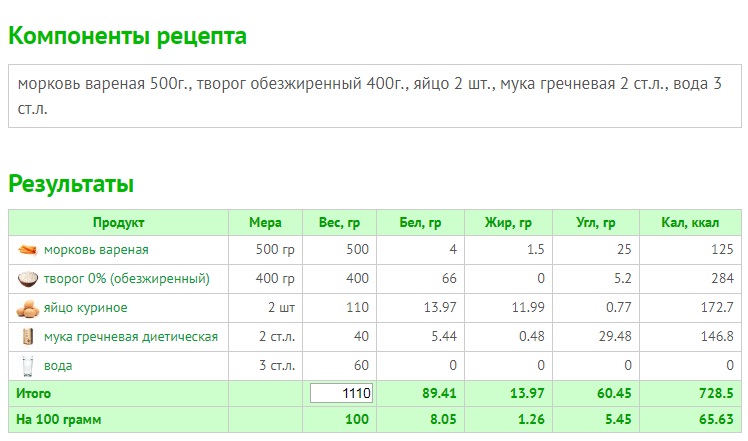Click the per-100g carbs value 5.45
Screen dimensions: 748x441
[x=619, y=420]
